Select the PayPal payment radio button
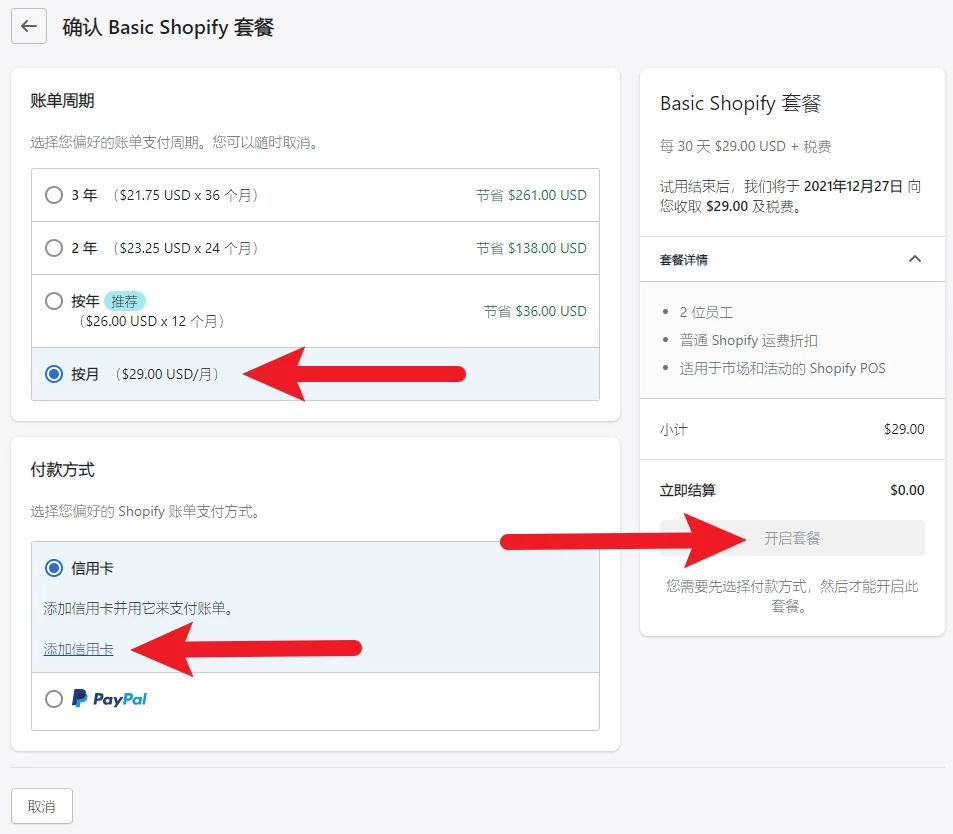The width and height of the screenshot is (953, 834). [54, 699]
